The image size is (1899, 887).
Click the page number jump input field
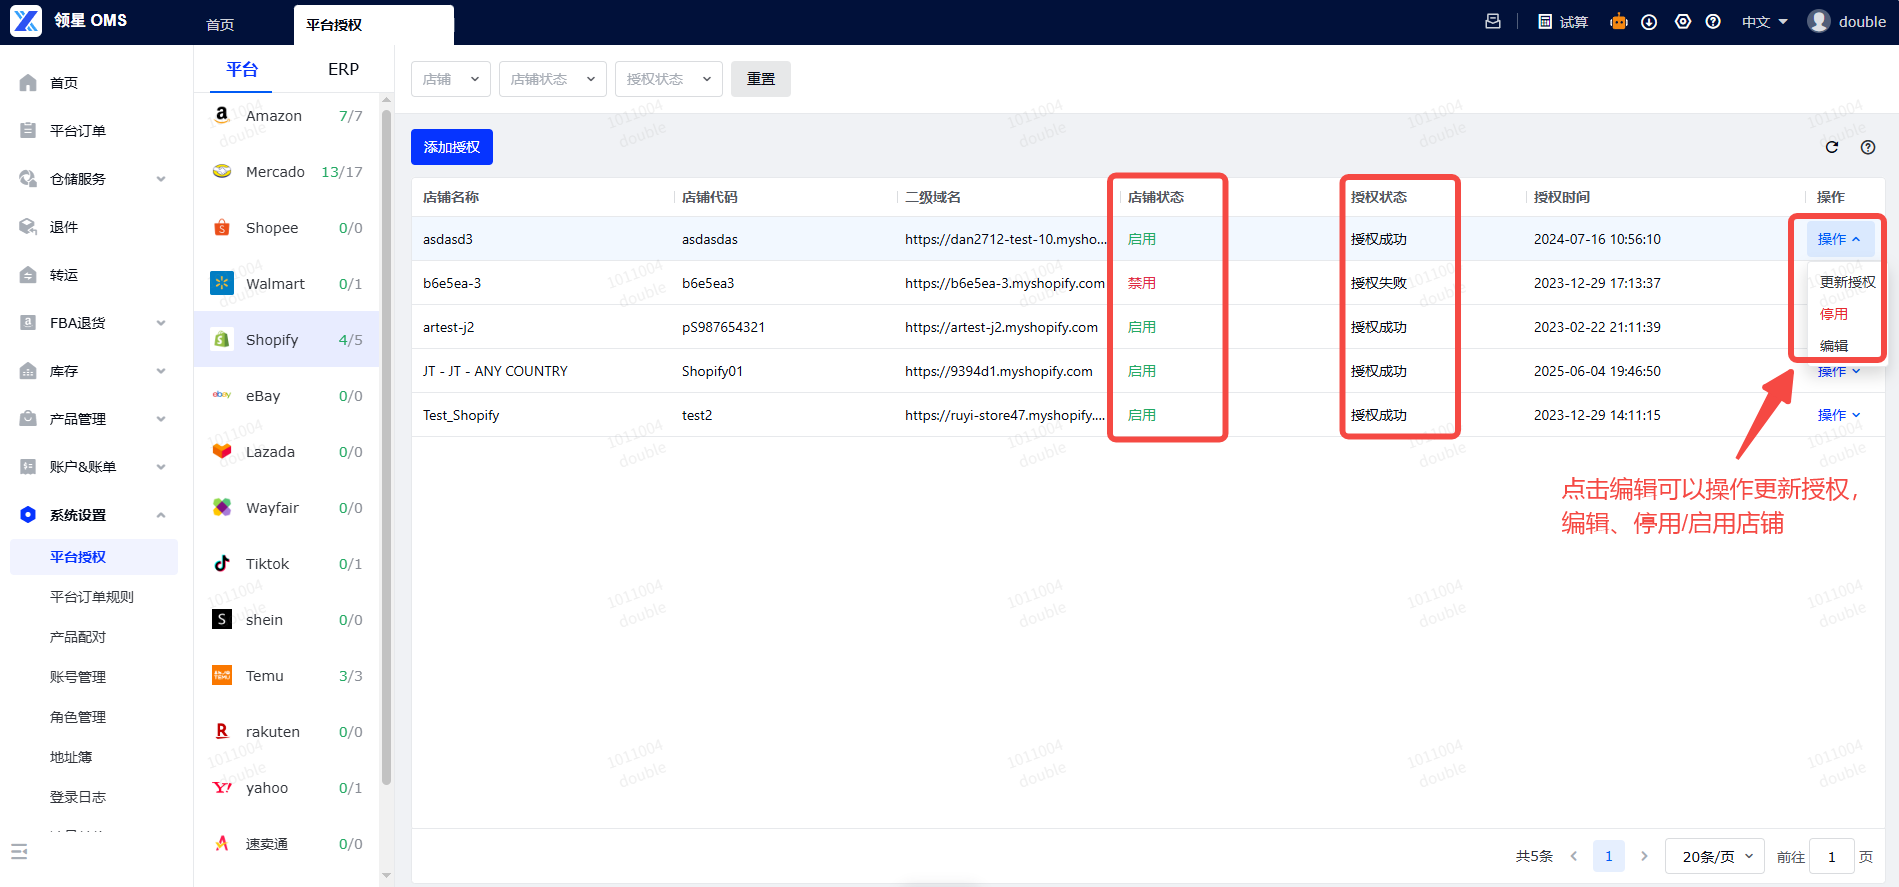tap(1832, 857)
